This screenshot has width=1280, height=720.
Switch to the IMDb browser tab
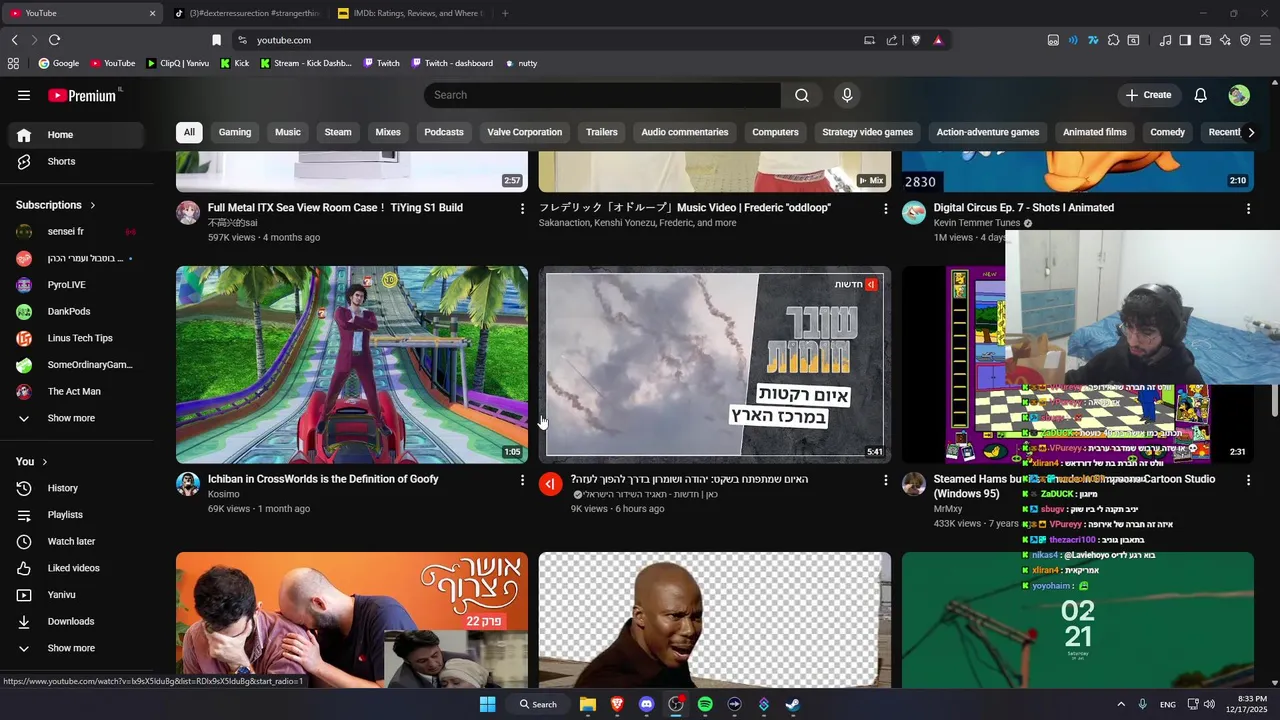(411, 13)
